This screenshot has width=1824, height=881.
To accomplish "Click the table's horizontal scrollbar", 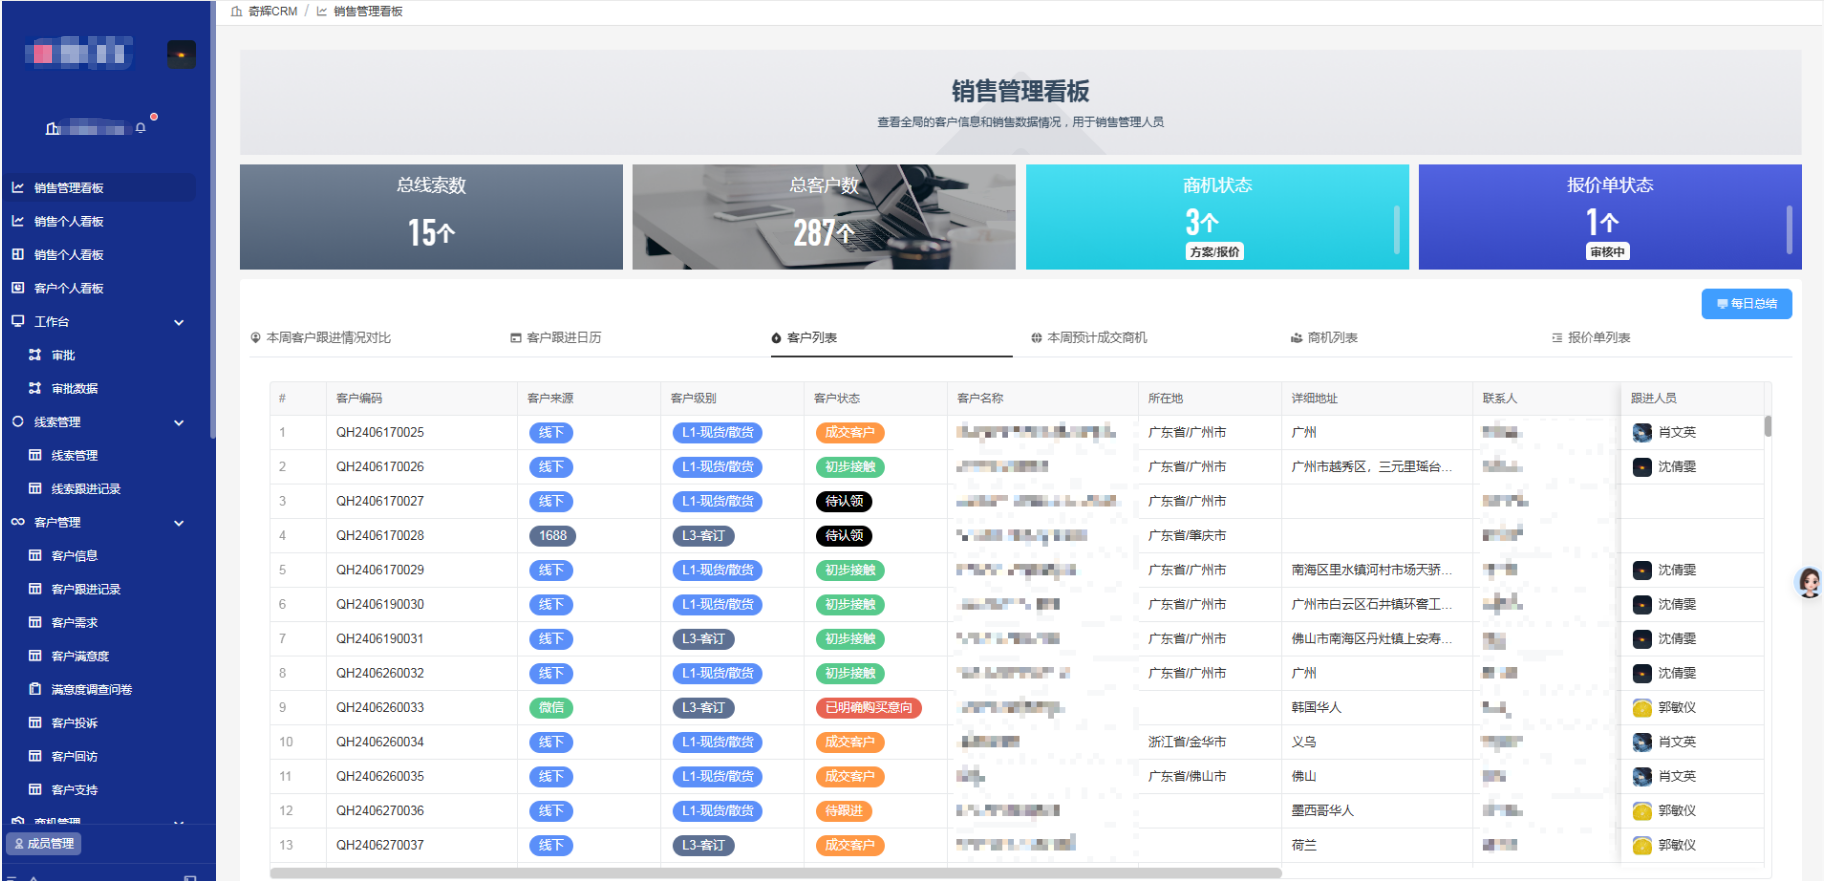I will point(775,873).
